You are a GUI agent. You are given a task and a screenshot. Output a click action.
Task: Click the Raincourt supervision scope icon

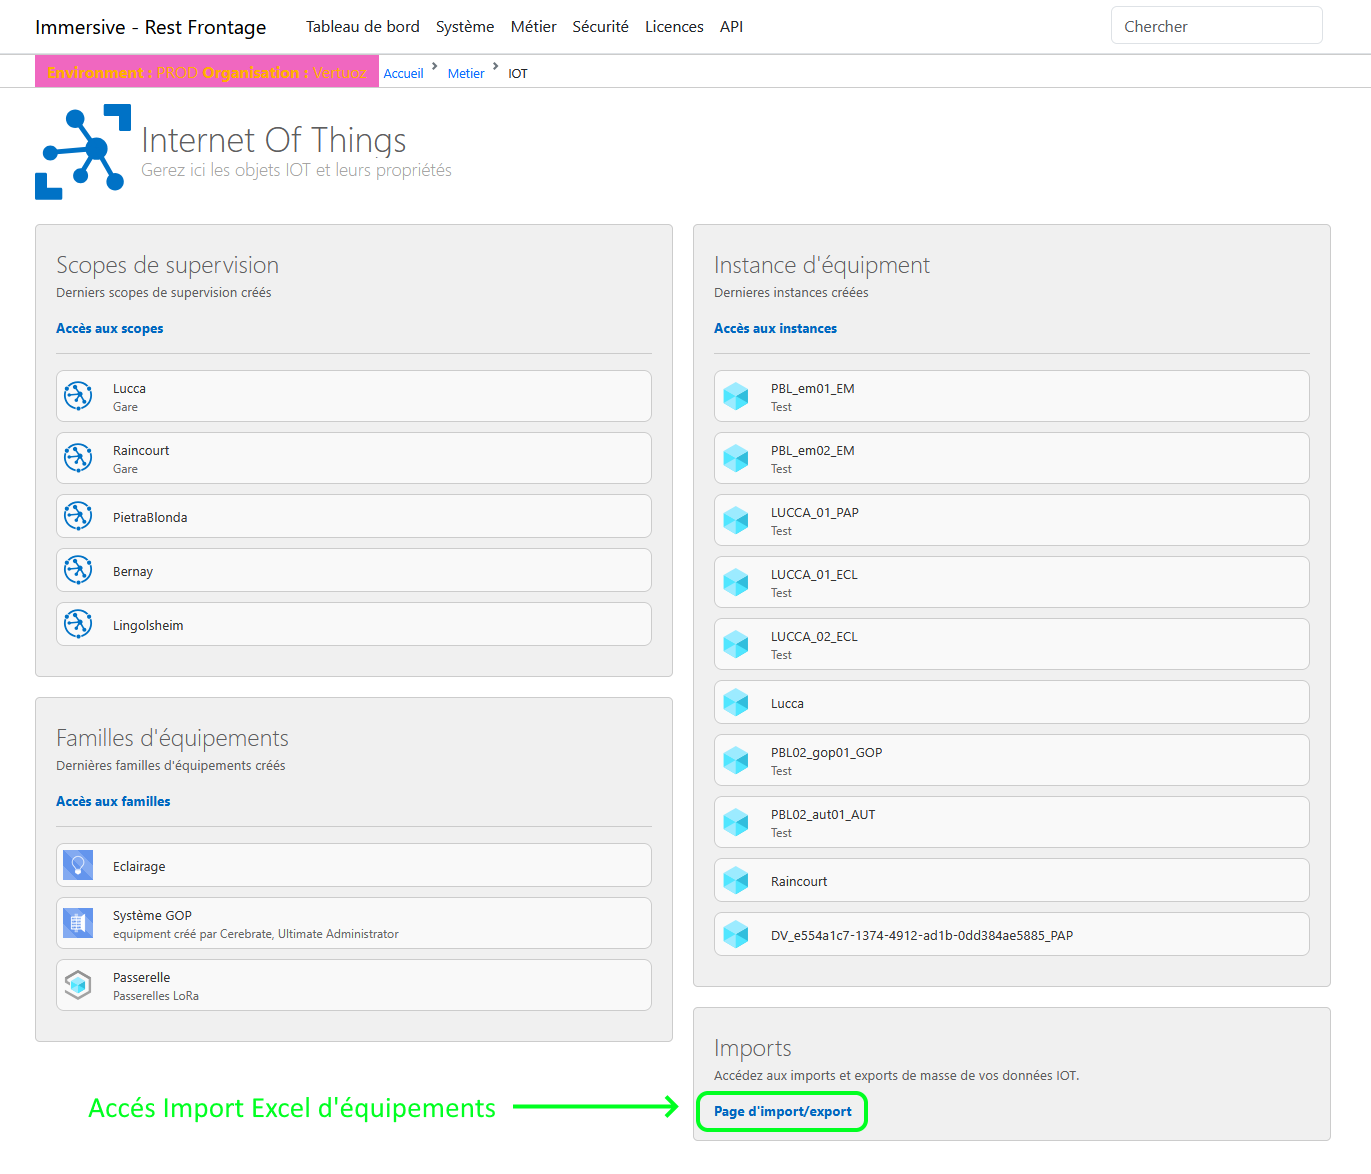(x=78, y=458)
